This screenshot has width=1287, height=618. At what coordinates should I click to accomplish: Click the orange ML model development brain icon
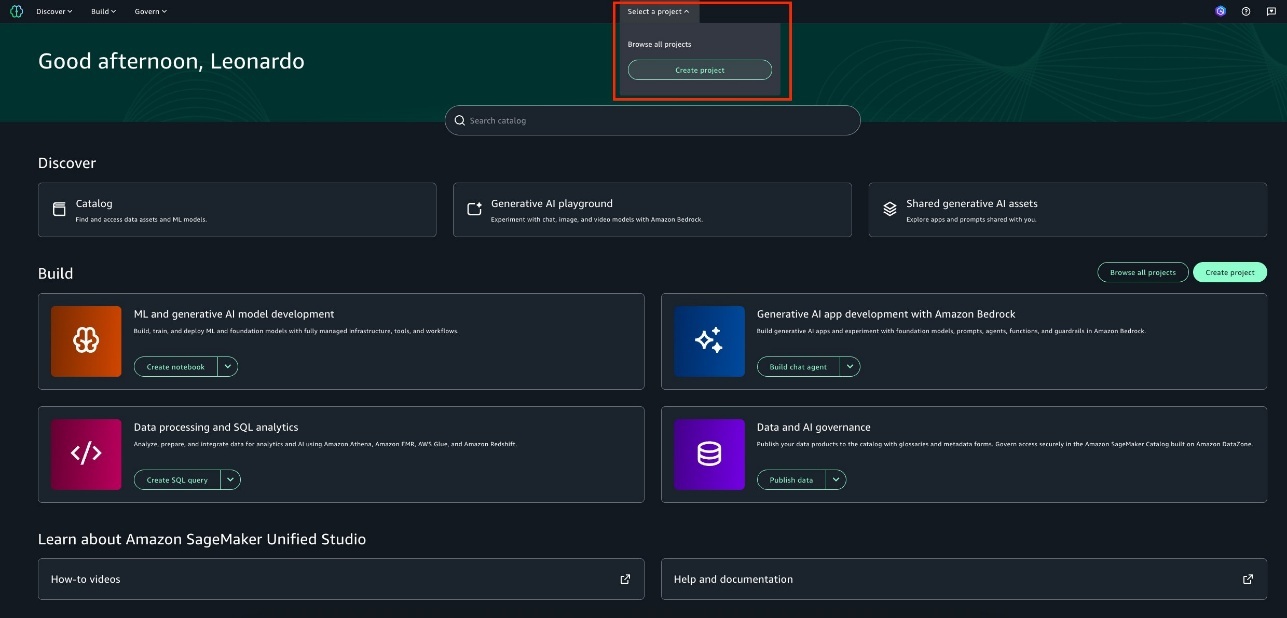(86, 341)
